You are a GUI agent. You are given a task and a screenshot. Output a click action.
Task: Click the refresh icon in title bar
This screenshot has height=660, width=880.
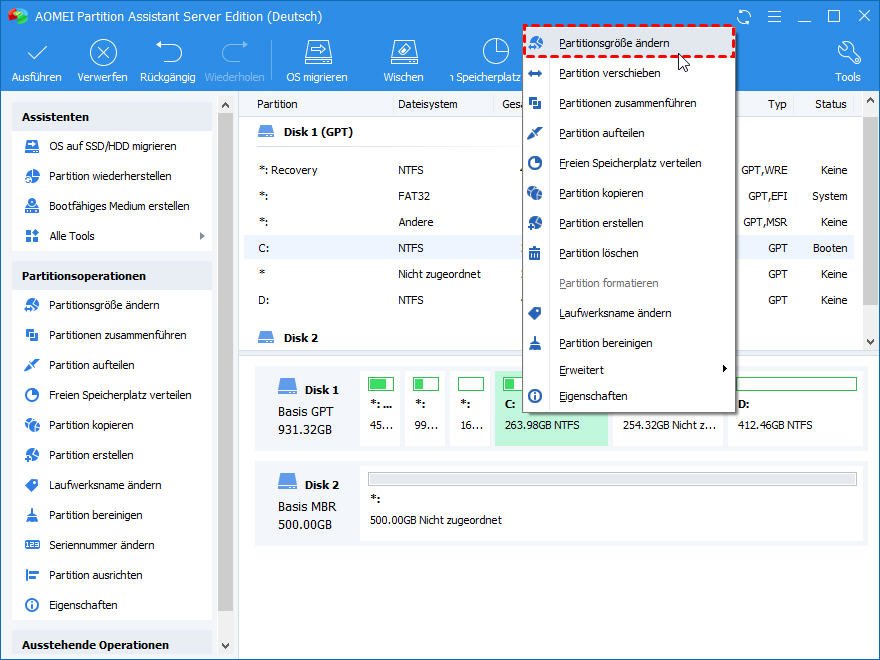tap(744, 17)
